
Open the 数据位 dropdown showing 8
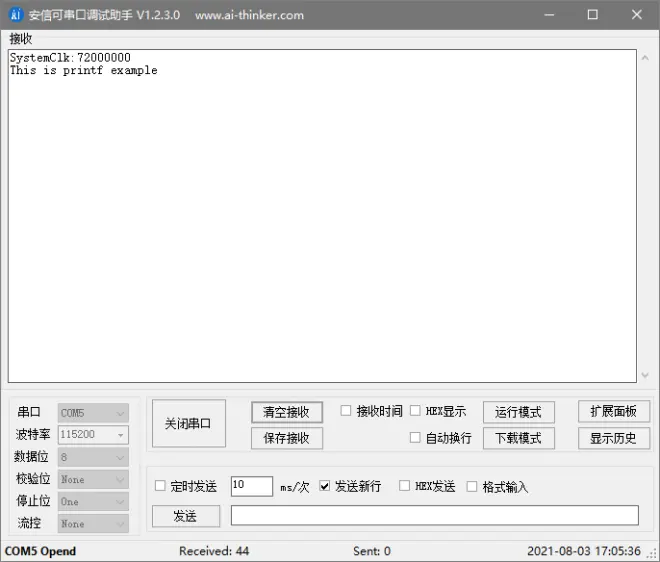(x=93, y=457)
